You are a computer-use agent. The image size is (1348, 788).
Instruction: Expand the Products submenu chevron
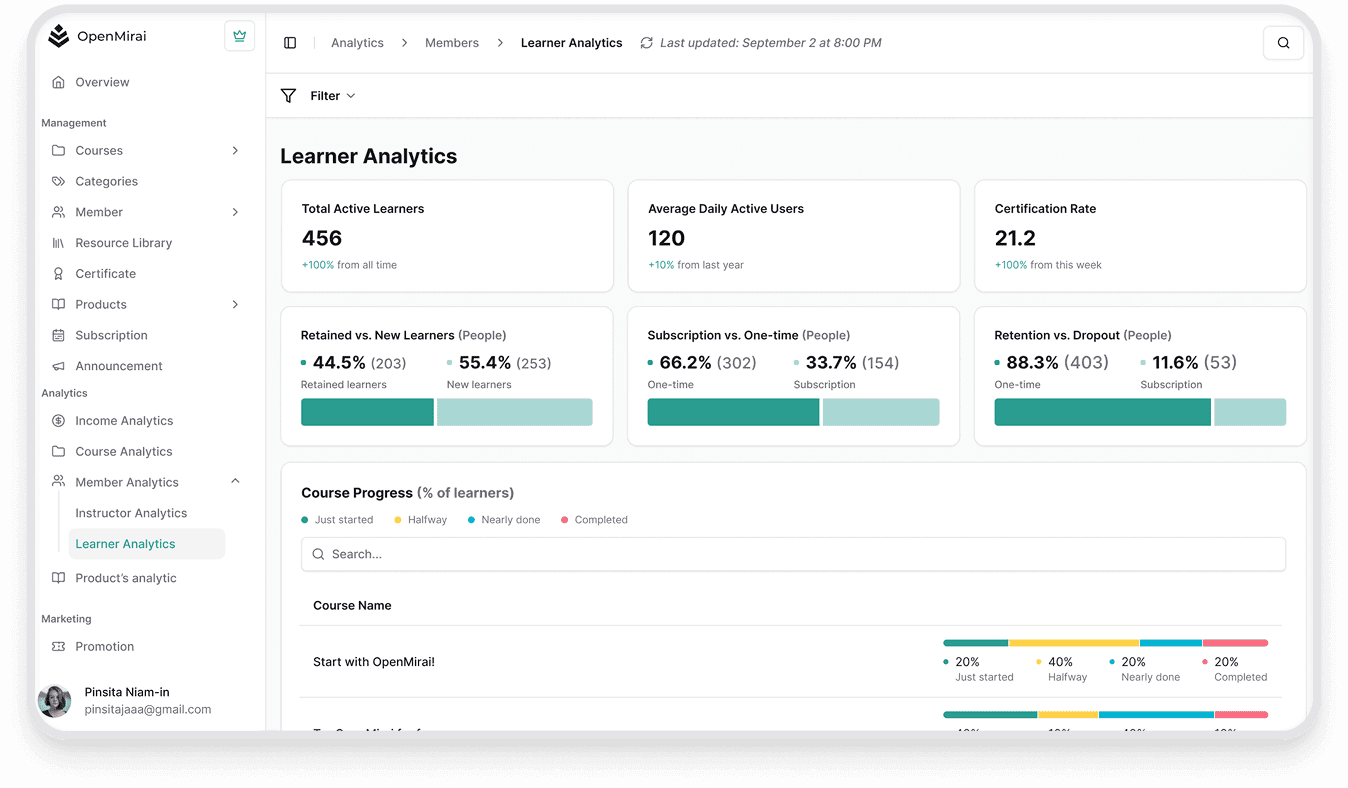pyautogui.click(x=235, y=305)
